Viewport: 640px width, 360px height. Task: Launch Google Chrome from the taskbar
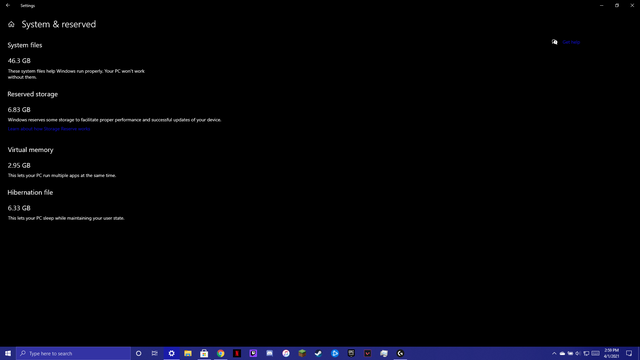pos(220,353)
